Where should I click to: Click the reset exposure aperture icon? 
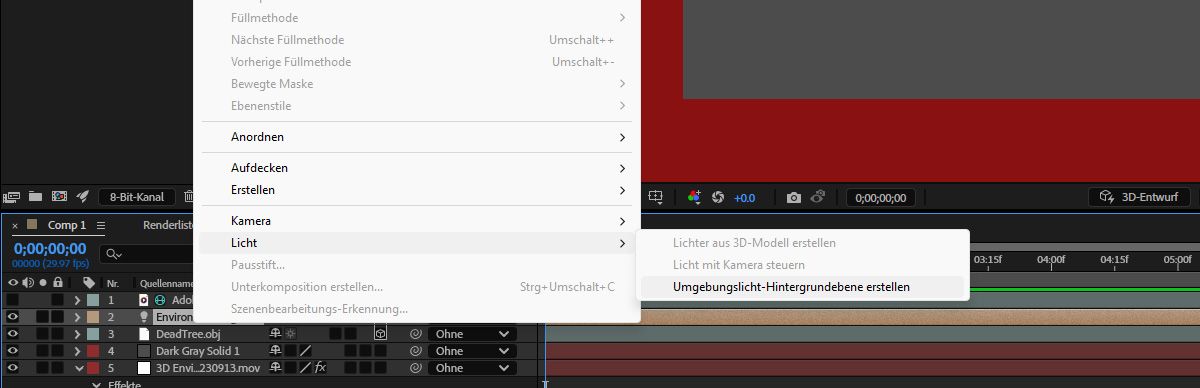point(717,197)
